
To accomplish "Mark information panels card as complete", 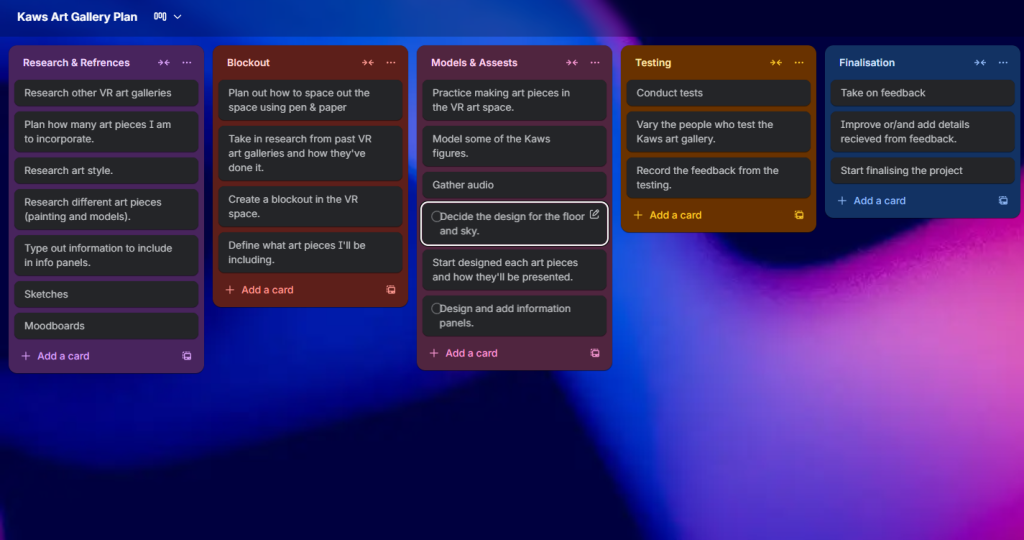I will pyautogui.click(x=436, y=309).
